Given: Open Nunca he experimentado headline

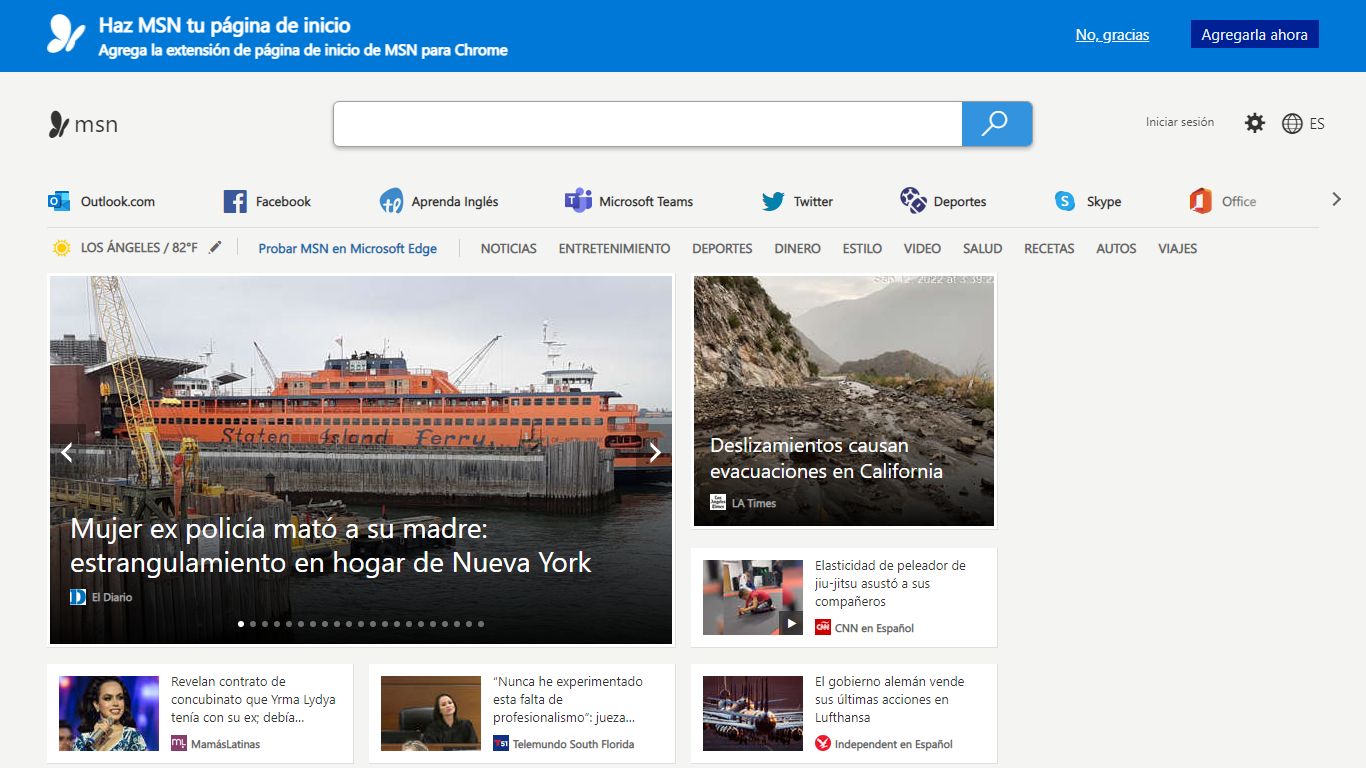Looking at the screenshot, I should (x=568, y=699).
